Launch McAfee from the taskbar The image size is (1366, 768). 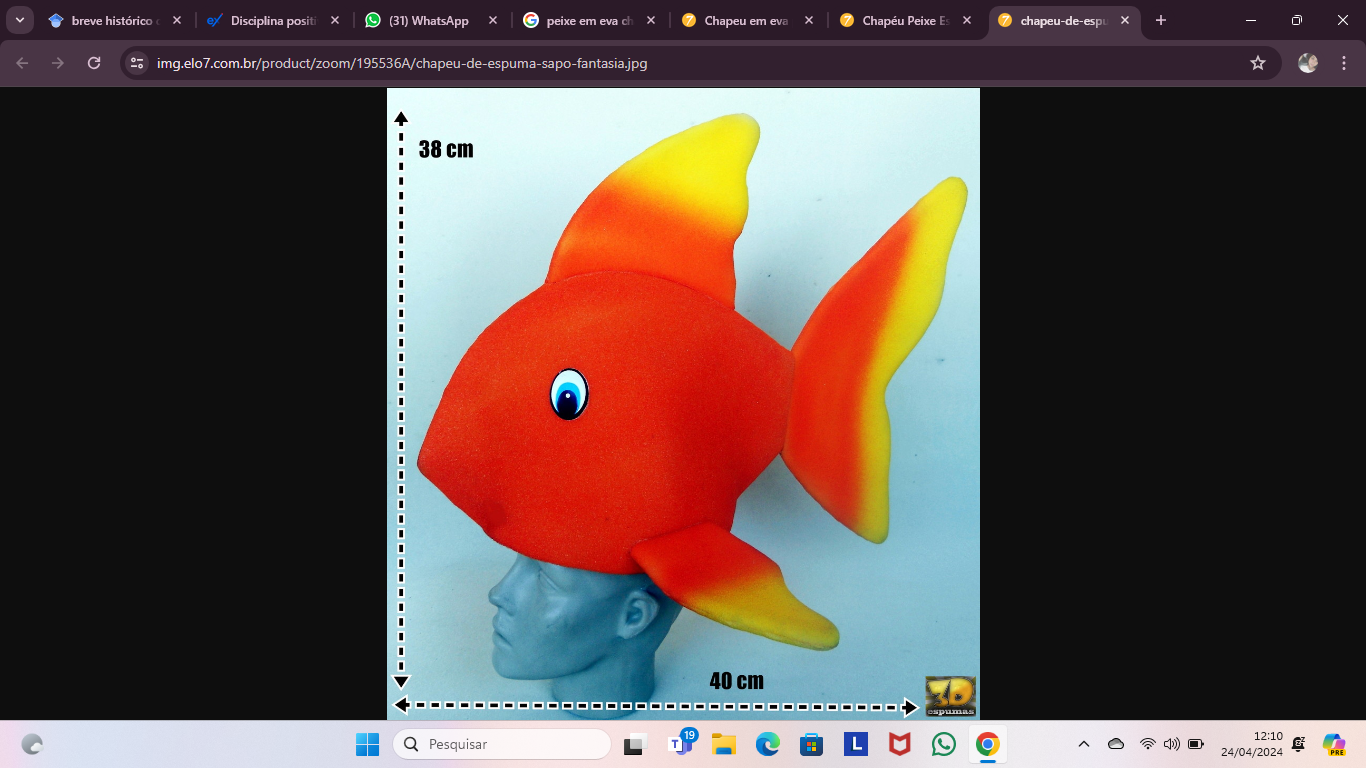point(899,744)
